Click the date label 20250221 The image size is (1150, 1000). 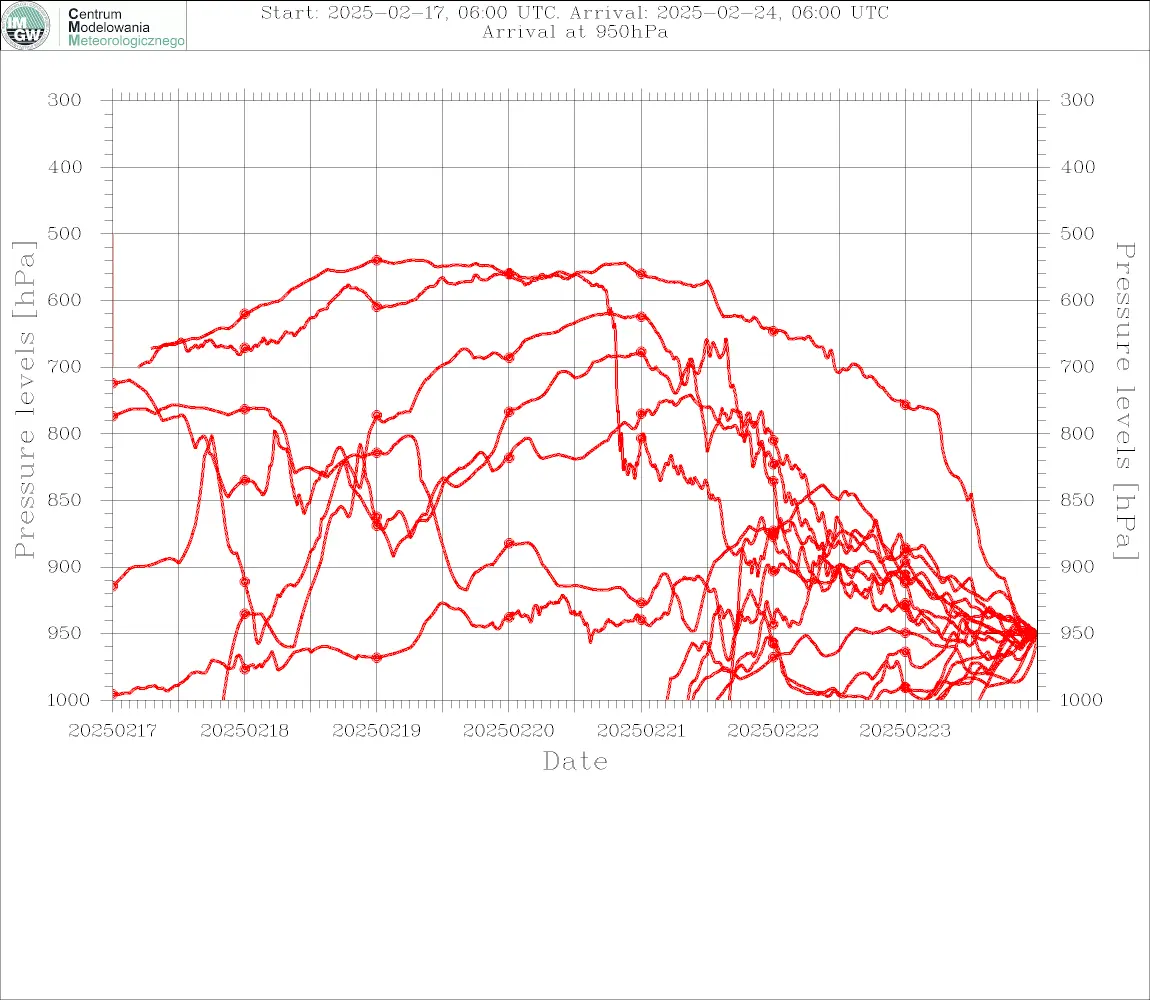(641, 731)
